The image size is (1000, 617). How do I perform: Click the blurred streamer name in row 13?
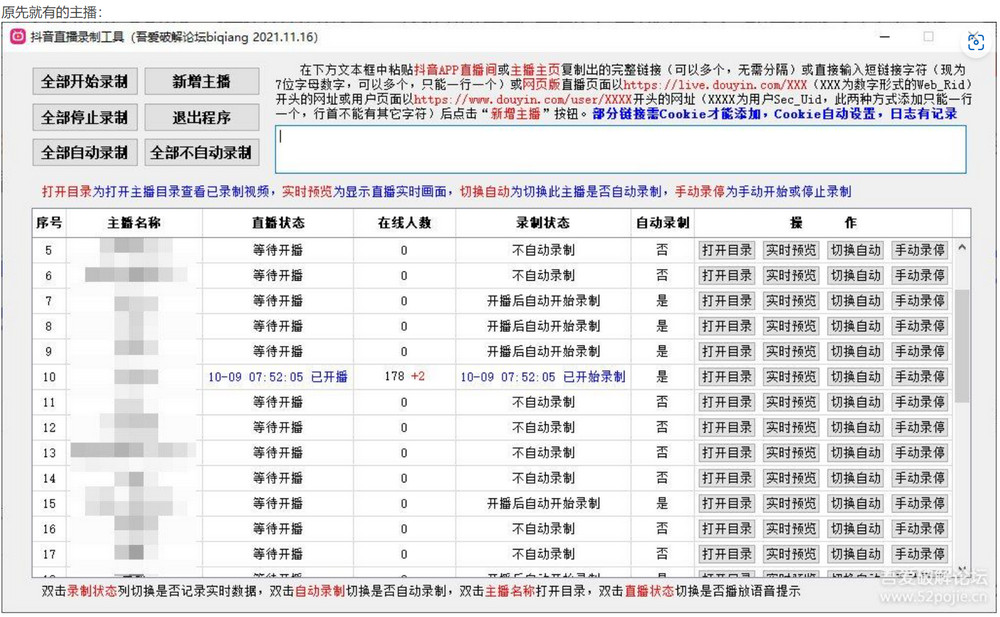click(x=135, y=452)
